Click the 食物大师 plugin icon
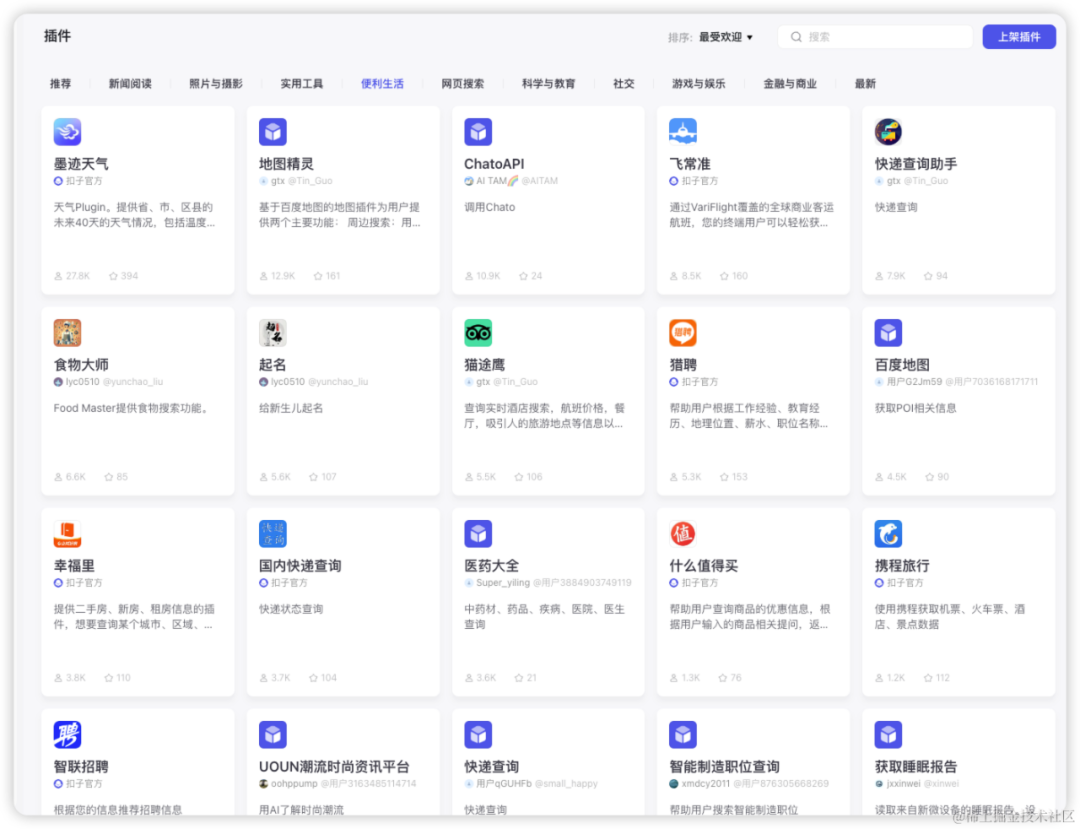Image resolution: width=1080 pixels, height=829 pixels. [x=68, y=333]
